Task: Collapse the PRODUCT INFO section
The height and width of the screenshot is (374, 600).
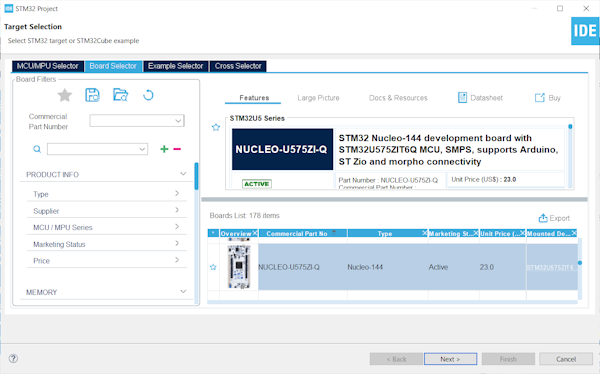Action: 183,174
